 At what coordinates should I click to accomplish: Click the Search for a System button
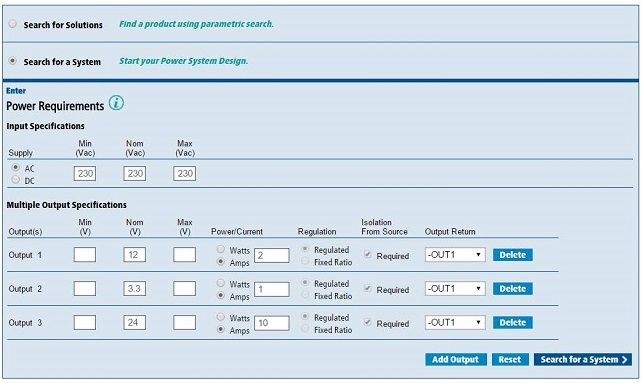click(x=583, y=360)
